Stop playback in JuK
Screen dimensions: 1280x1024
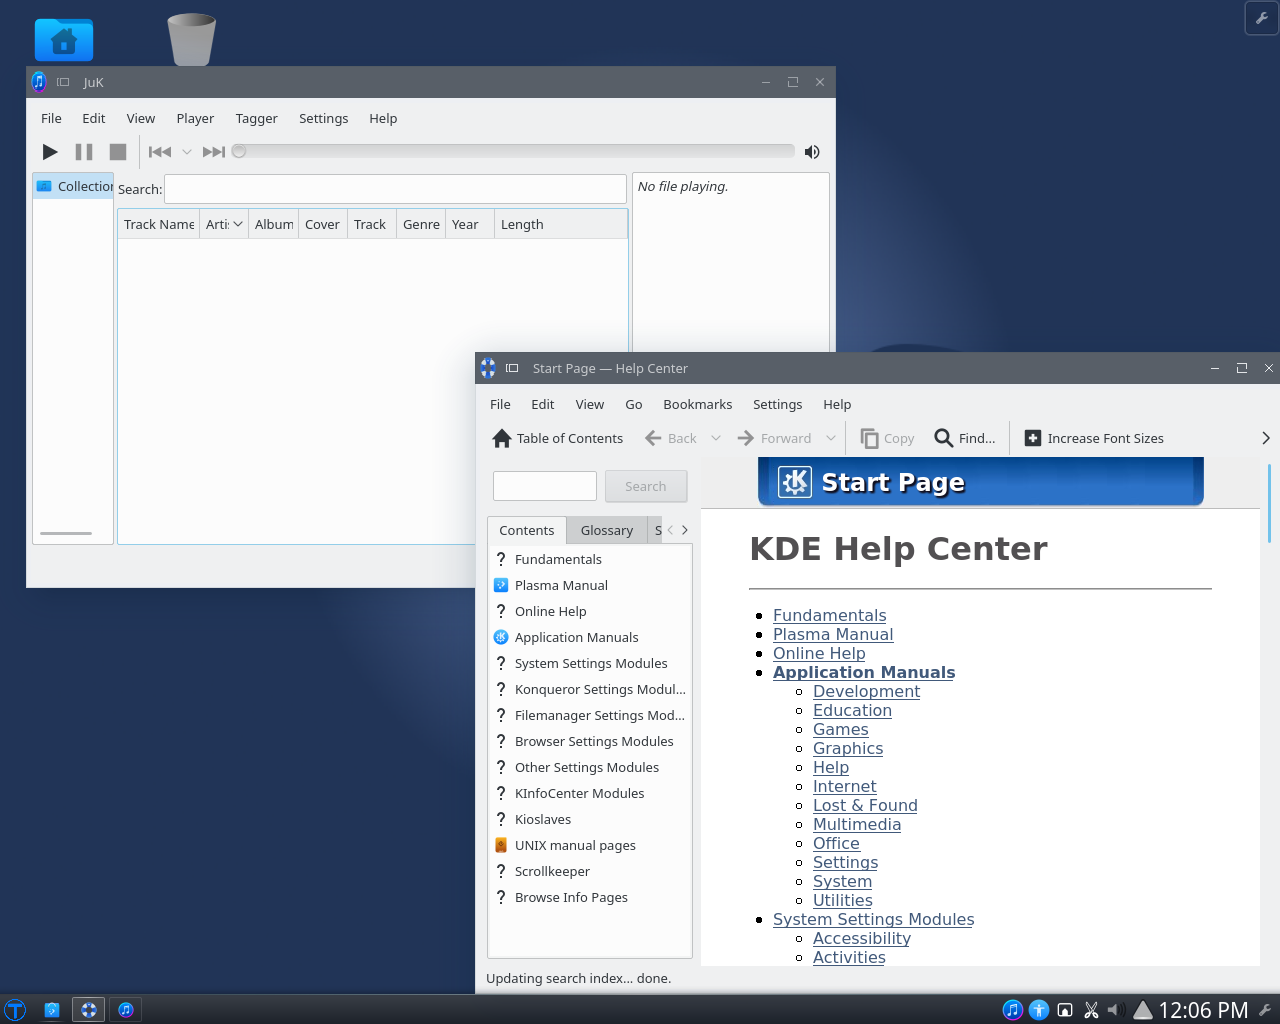(x=118, y=152)
